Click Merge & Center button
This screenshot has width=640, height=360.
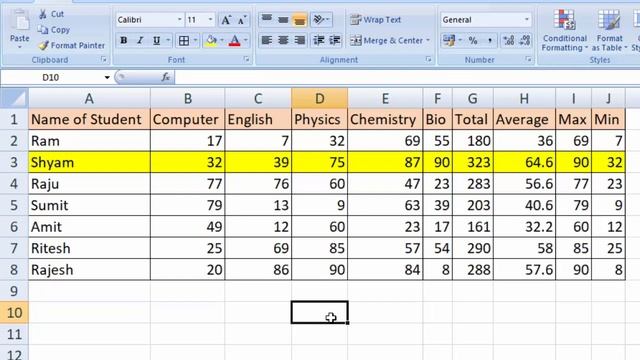(387, 40)
